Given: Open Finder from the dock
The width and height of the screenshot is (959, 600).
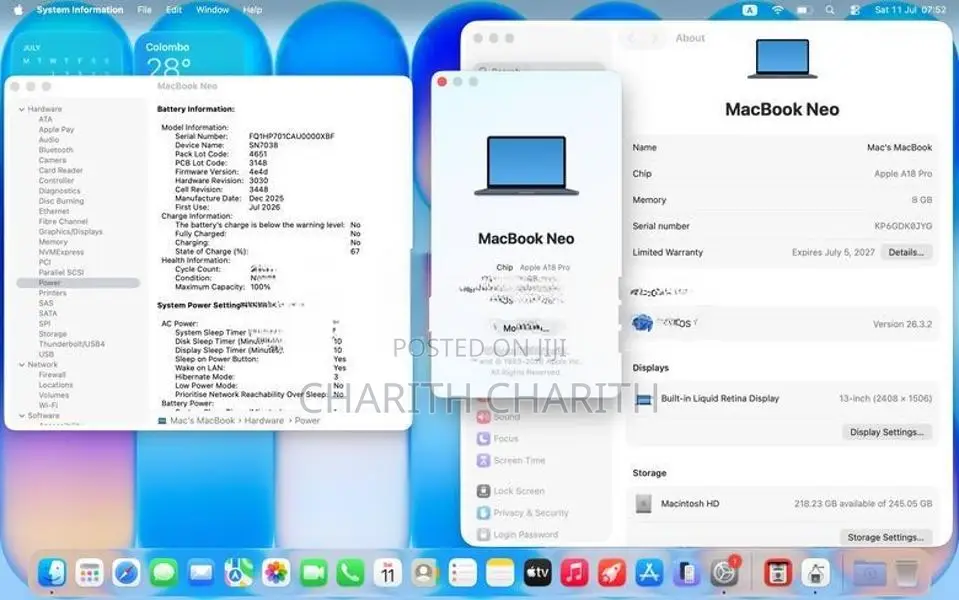Looking at the screenshot, I should tap(52, 573).
